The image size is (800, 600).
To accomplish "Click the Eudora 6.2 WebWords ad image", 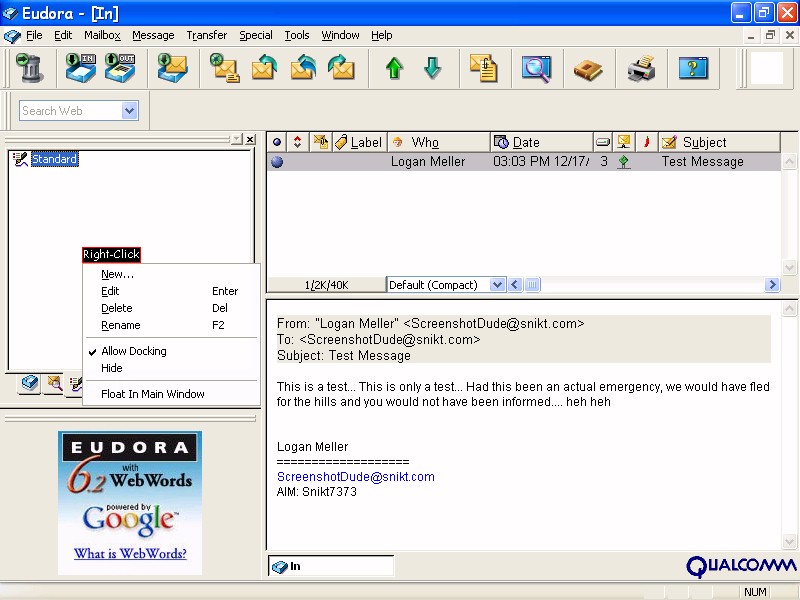I will 130,503.
